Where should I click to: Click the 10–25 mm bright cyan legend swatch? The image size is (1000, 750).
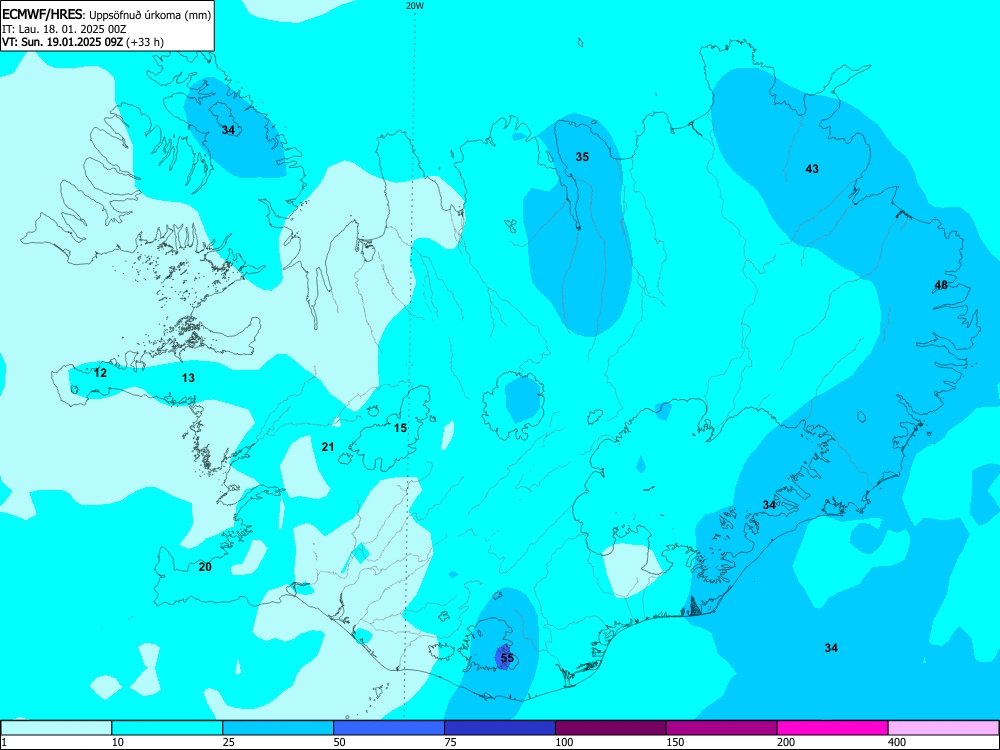[167, 728]
